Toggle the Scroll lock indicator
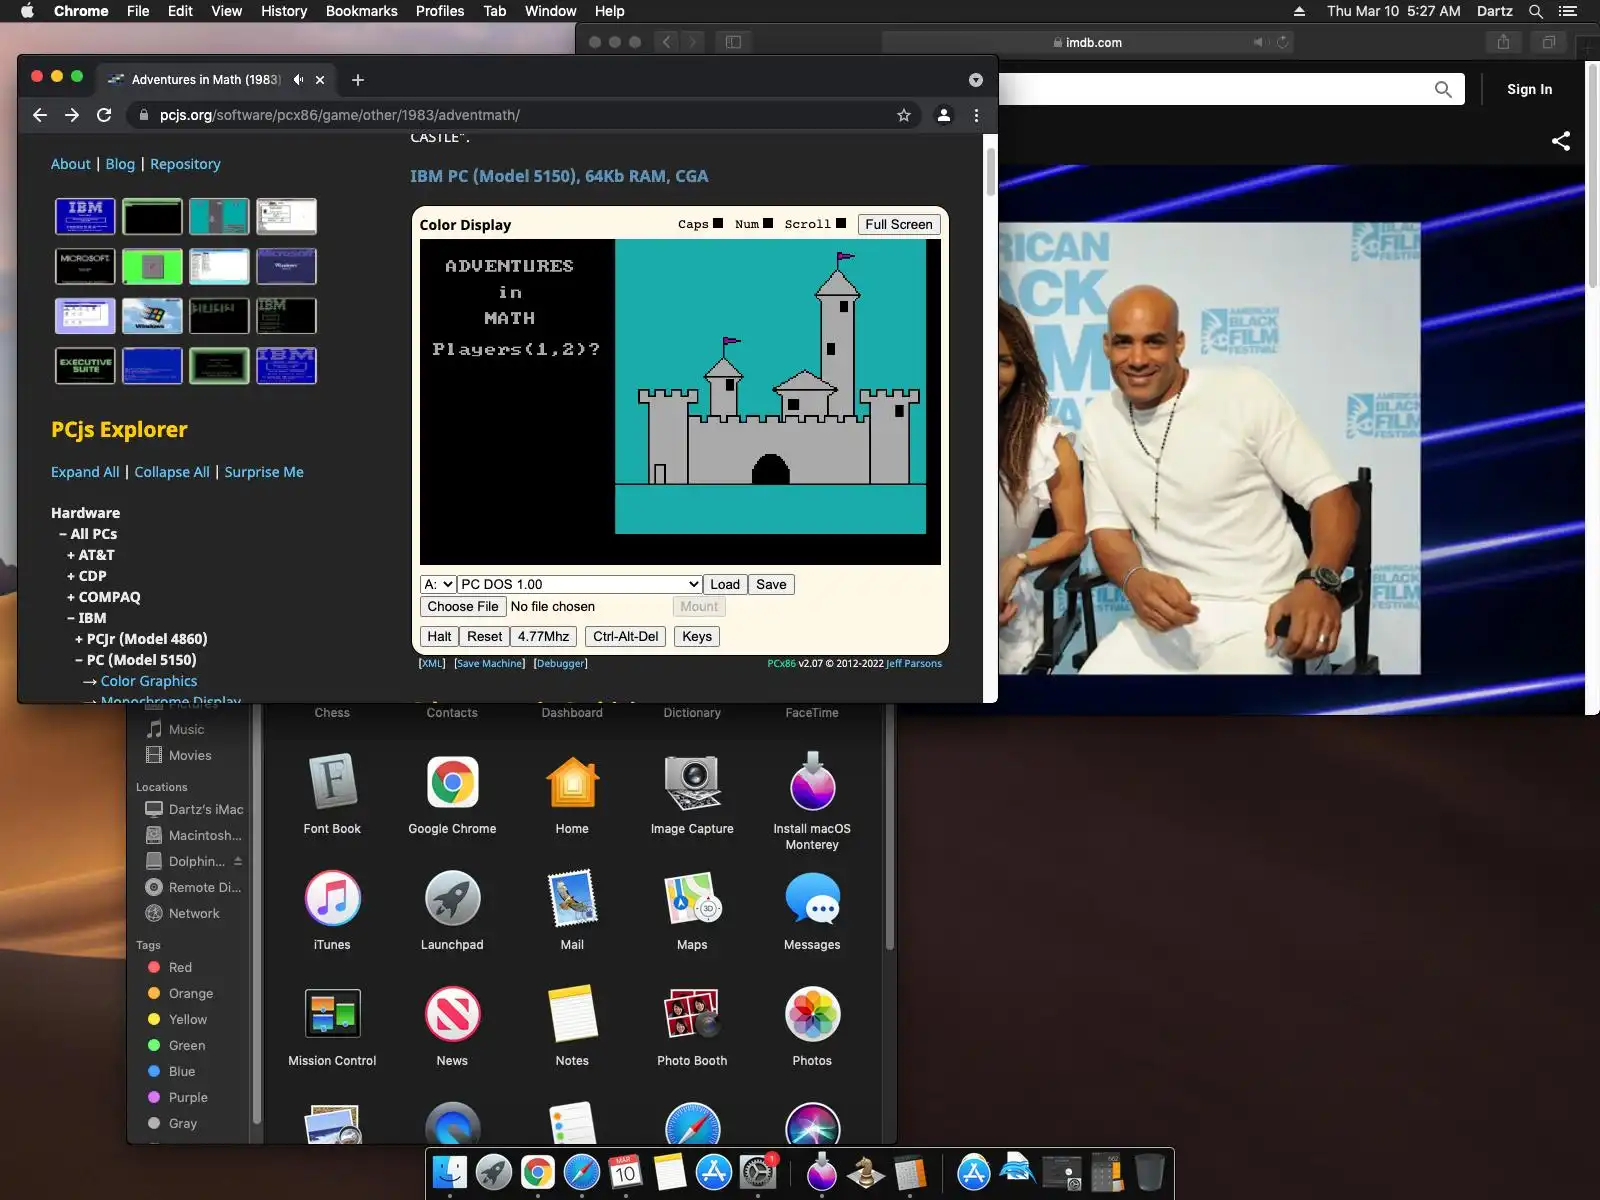This screenshot has height=1200, width=1600. (x=841, y=224)
